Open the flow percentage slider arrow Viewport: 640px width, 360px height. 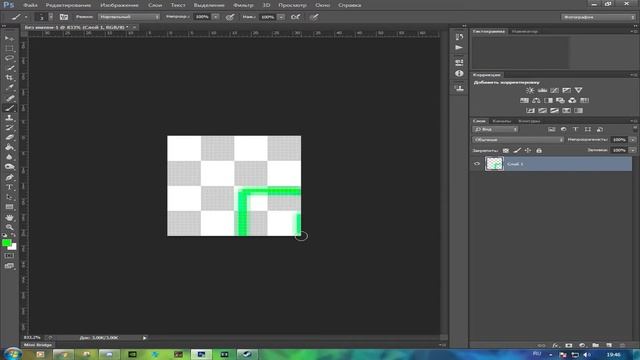[x=281, y=17]
